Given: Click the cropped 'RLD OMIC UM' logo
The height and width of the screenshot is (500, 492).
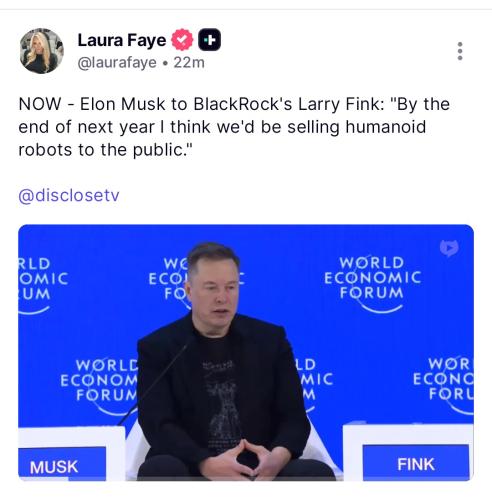Looking at the screenshot, I should 43,285.
